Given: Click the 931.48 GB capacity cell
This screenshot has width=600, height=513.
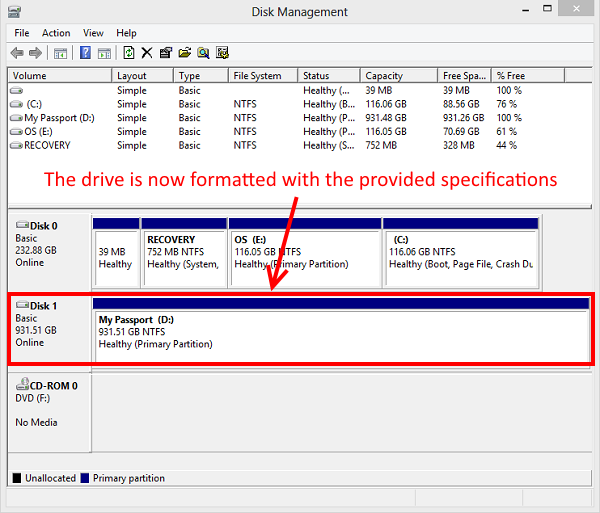Looking at the screenshot, I should (386, 118).
